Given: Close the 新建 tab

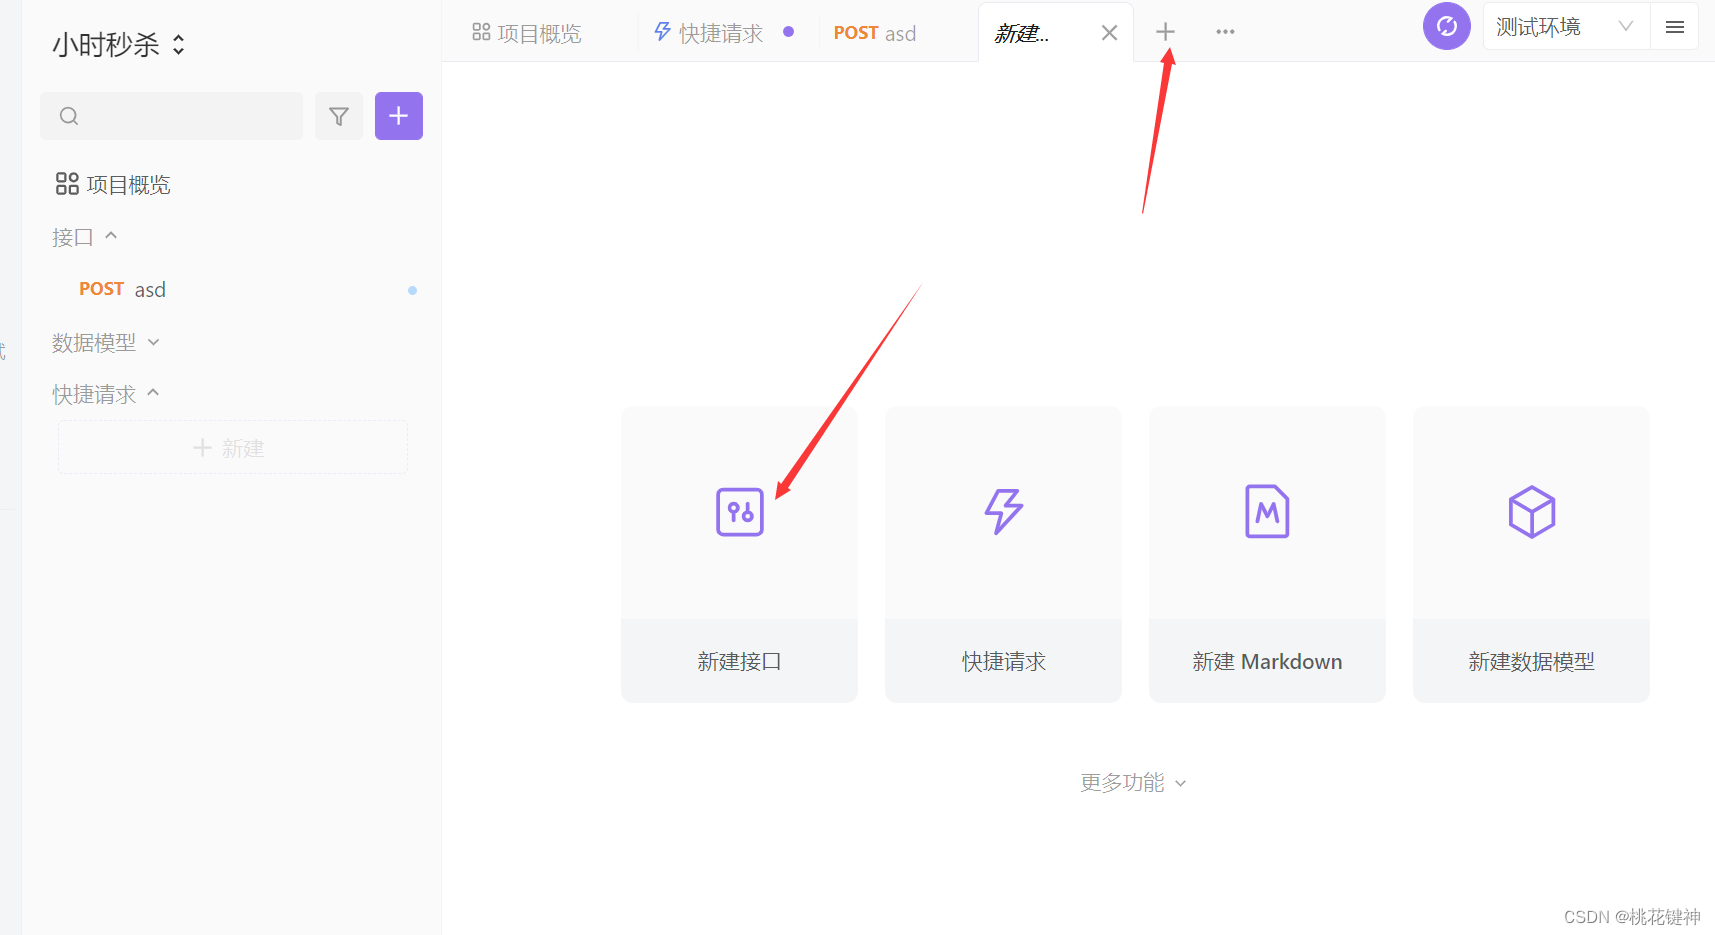Looking at the screenshot, I should click(1109, 33).
